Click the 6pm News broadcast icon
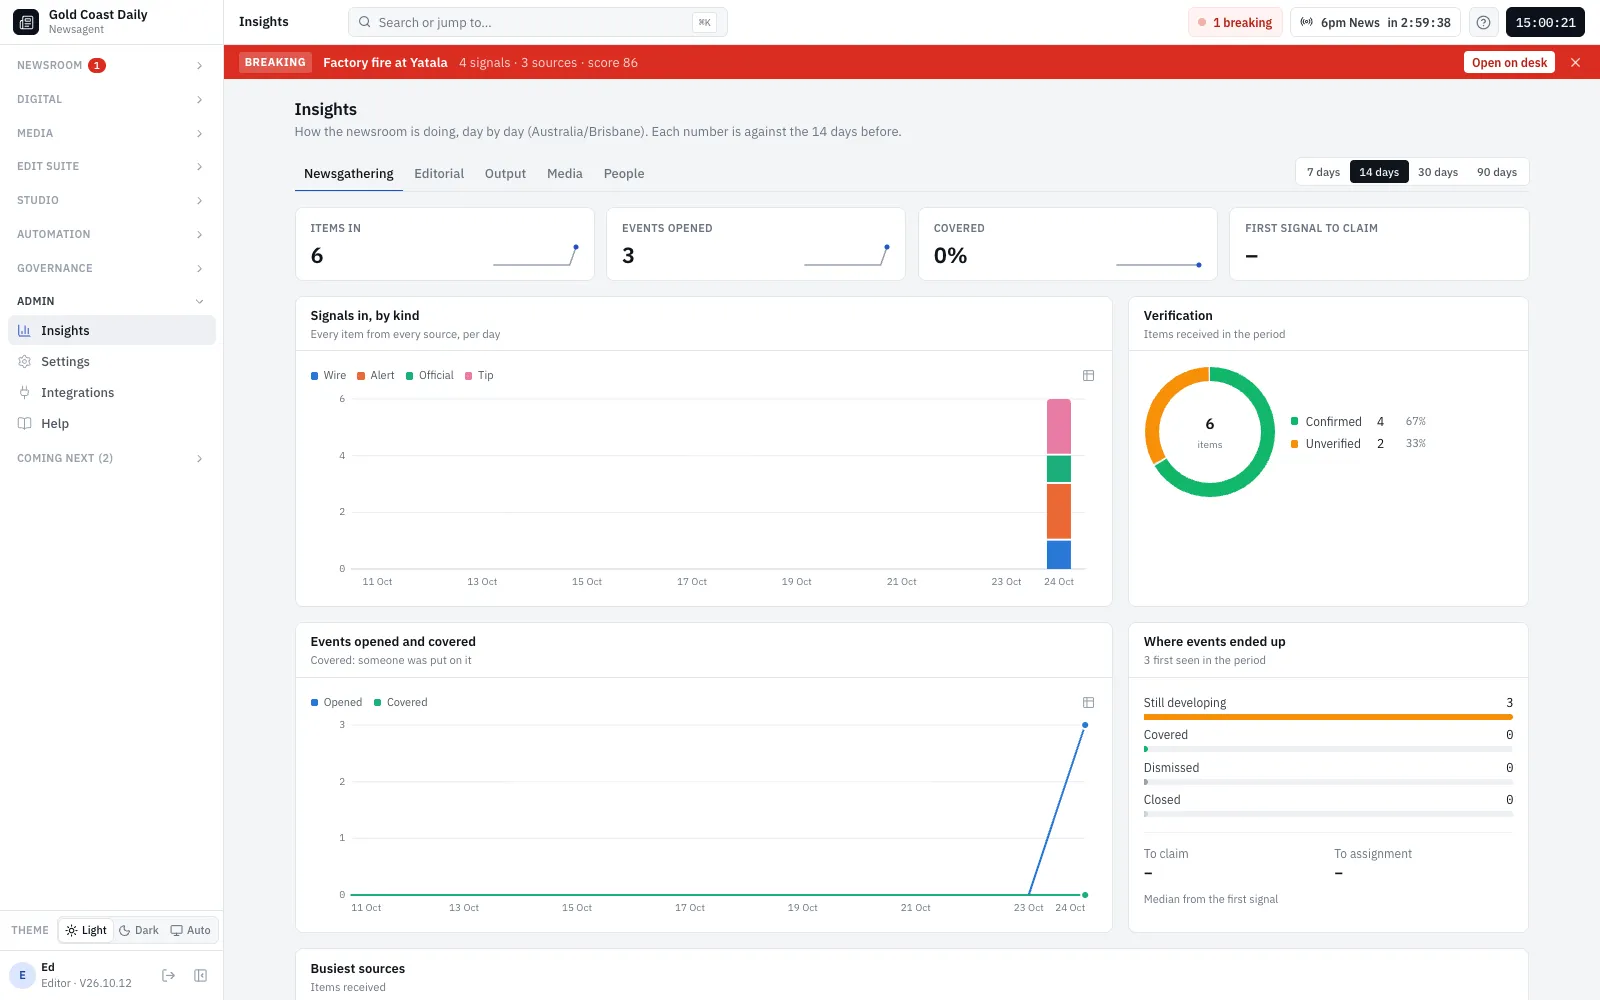The image size is (1600, 1000). pyautogui.click(x=1306, y=22)
